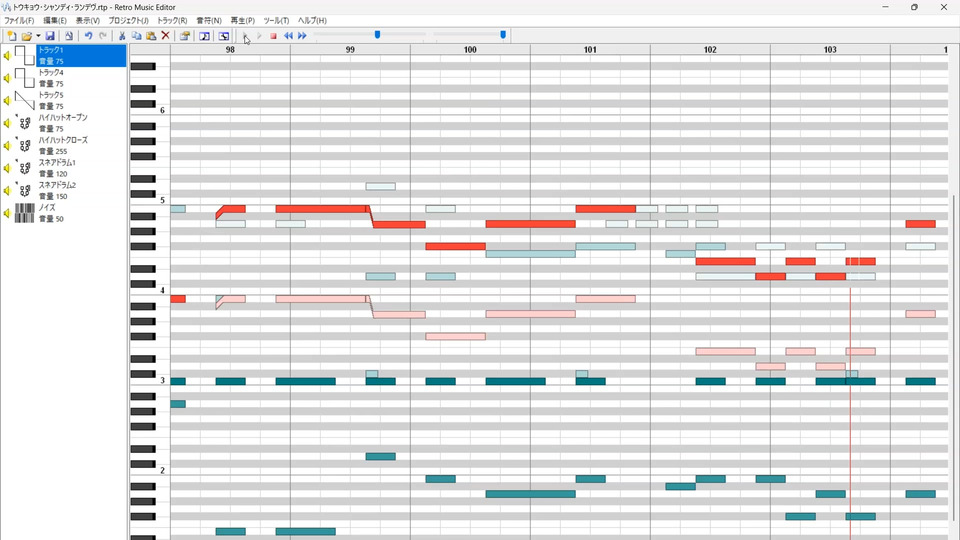Select the スネアドラム2 track name
Viewport: 960px width, 540px height.
click(58, 185)
